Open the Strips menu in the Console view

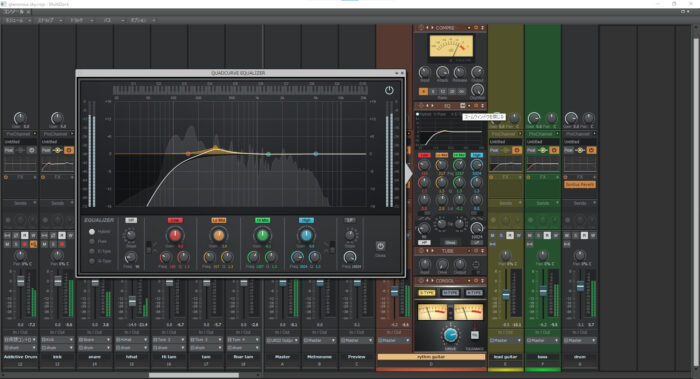pos(50,20)
